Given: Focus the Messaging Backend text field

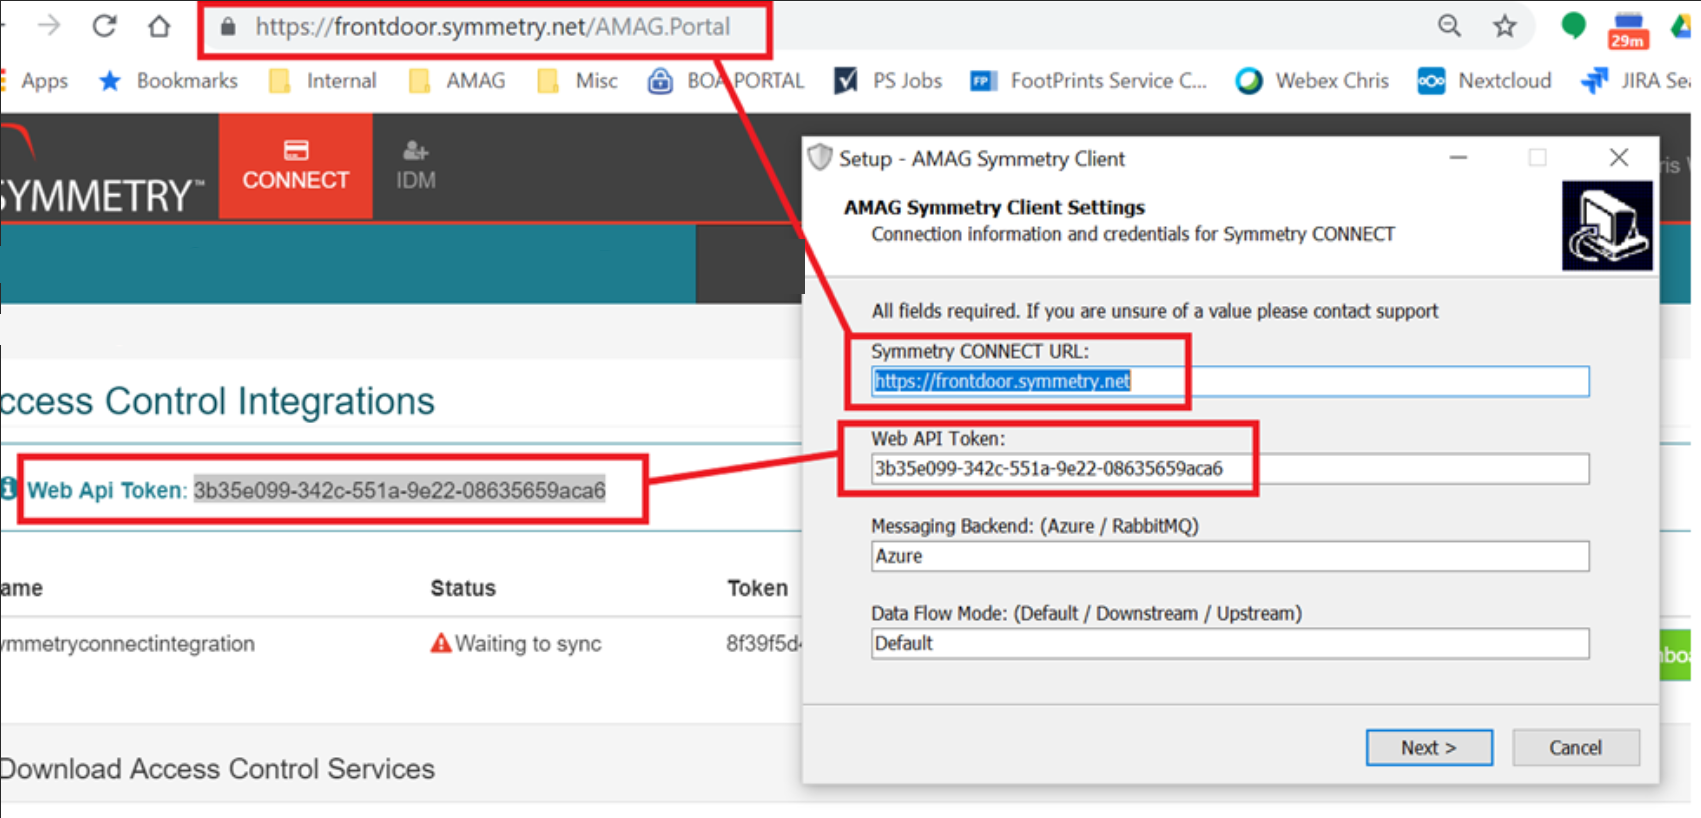Looking at the screenshot, I should pyautogui.click(x=1229, y=556).
